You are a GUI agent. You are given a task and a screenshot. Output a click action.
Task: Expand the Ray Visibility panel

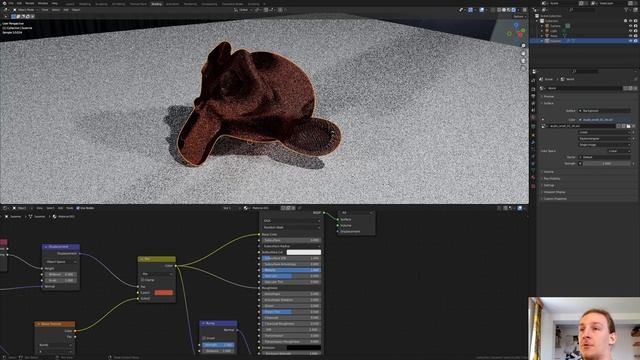click(552, 178)
